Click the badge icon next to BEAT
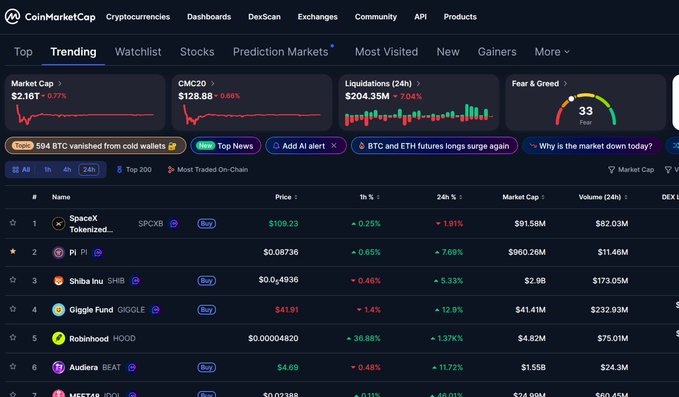The height and width of the screenshot is (397, 679). coord(132,367)
